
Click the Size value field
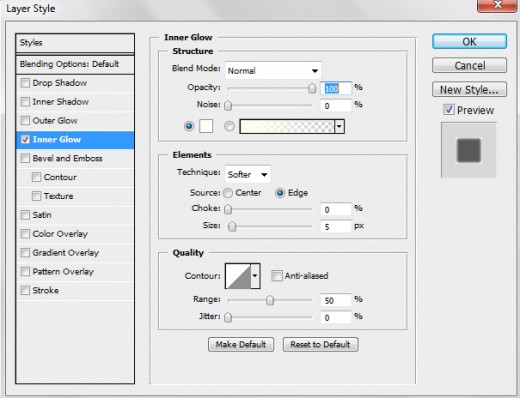pos(336,227)
